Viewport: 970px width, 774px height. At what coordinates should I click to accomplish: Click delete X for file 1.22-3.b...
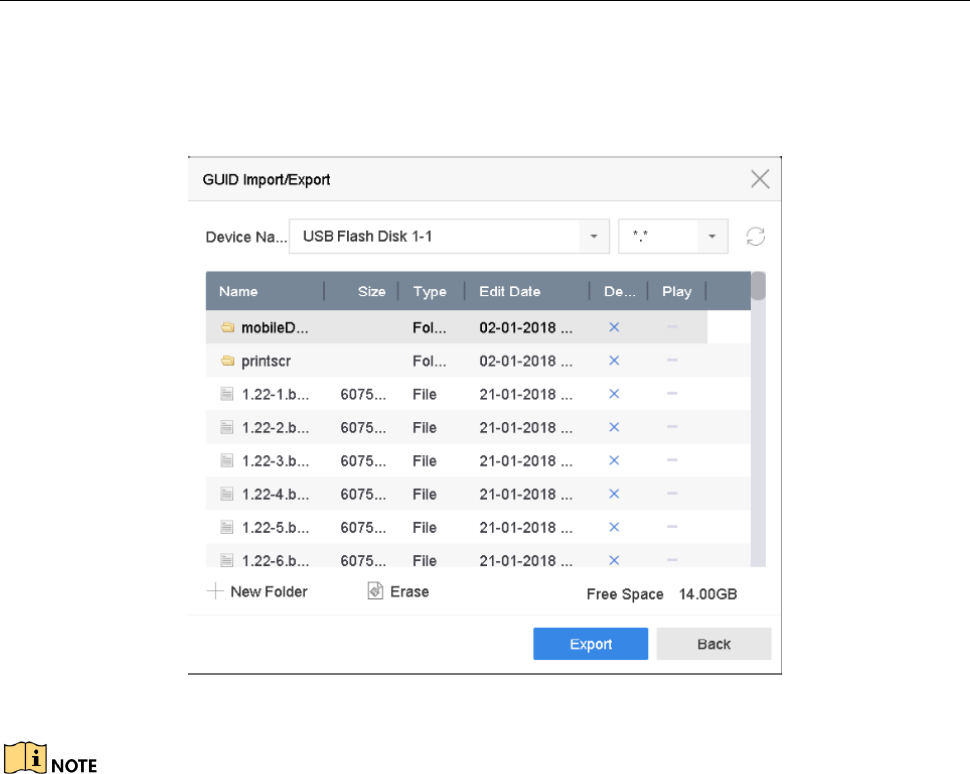(614, 461)
